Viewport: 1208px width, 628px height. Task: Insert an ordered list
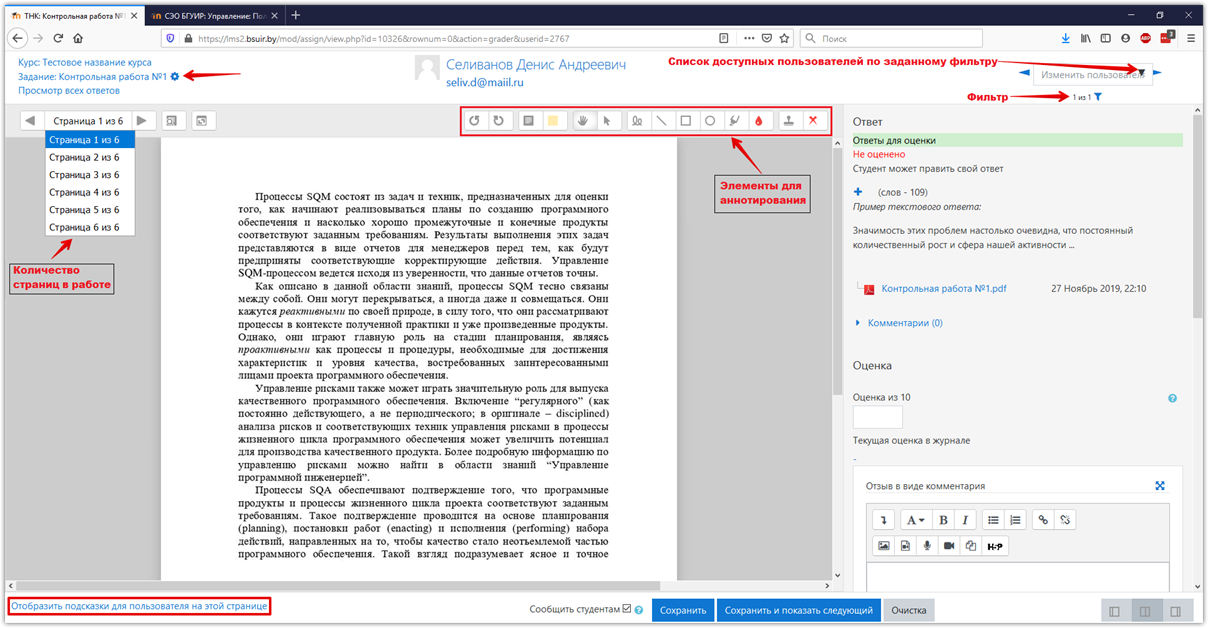click(1015, 520)
